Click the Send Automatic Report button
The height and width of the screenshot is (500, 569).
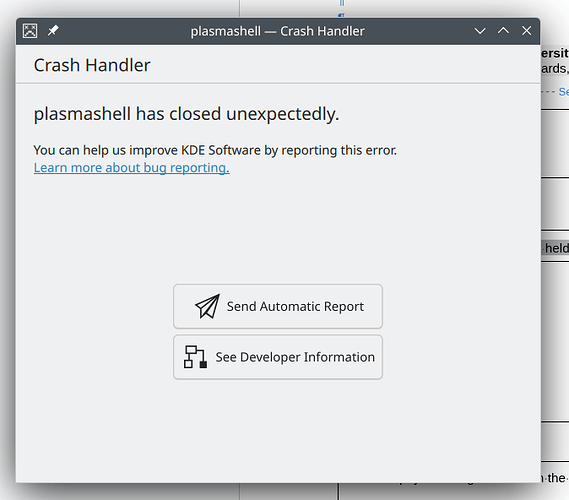click(278, 307)
